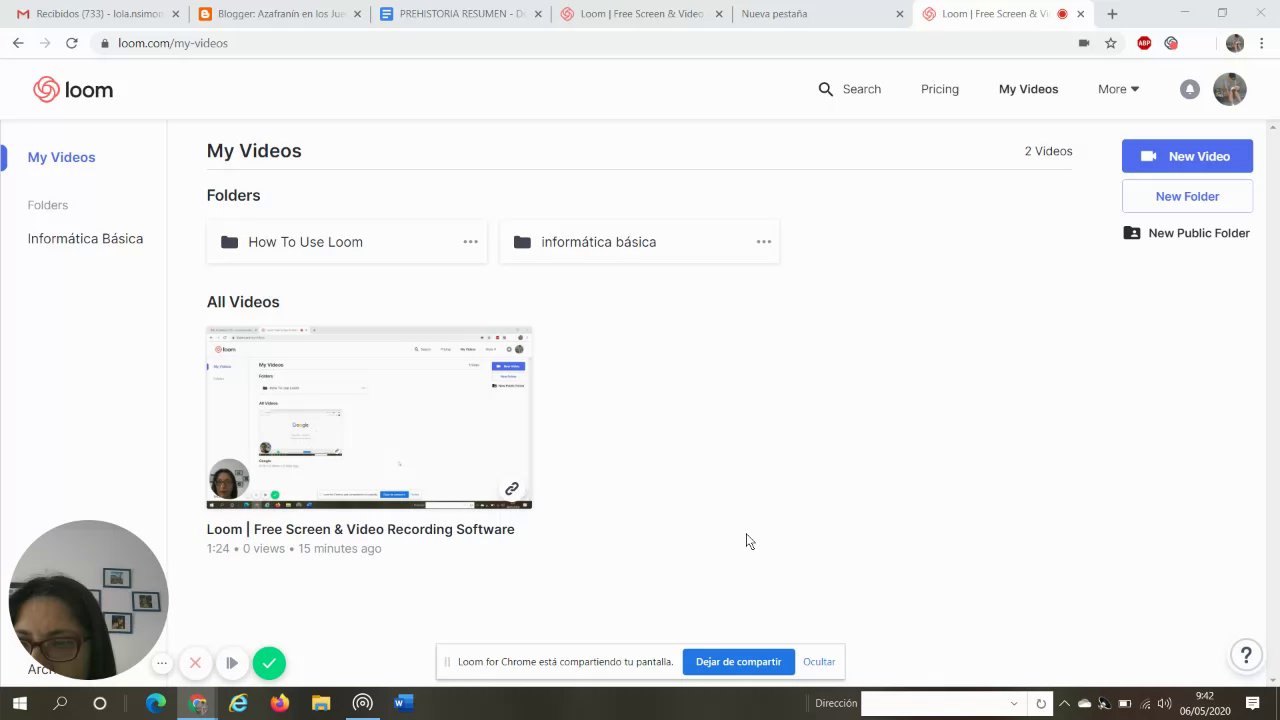
Task: Switch to the Gmail Recibidos tab
Action: point(95,14)
